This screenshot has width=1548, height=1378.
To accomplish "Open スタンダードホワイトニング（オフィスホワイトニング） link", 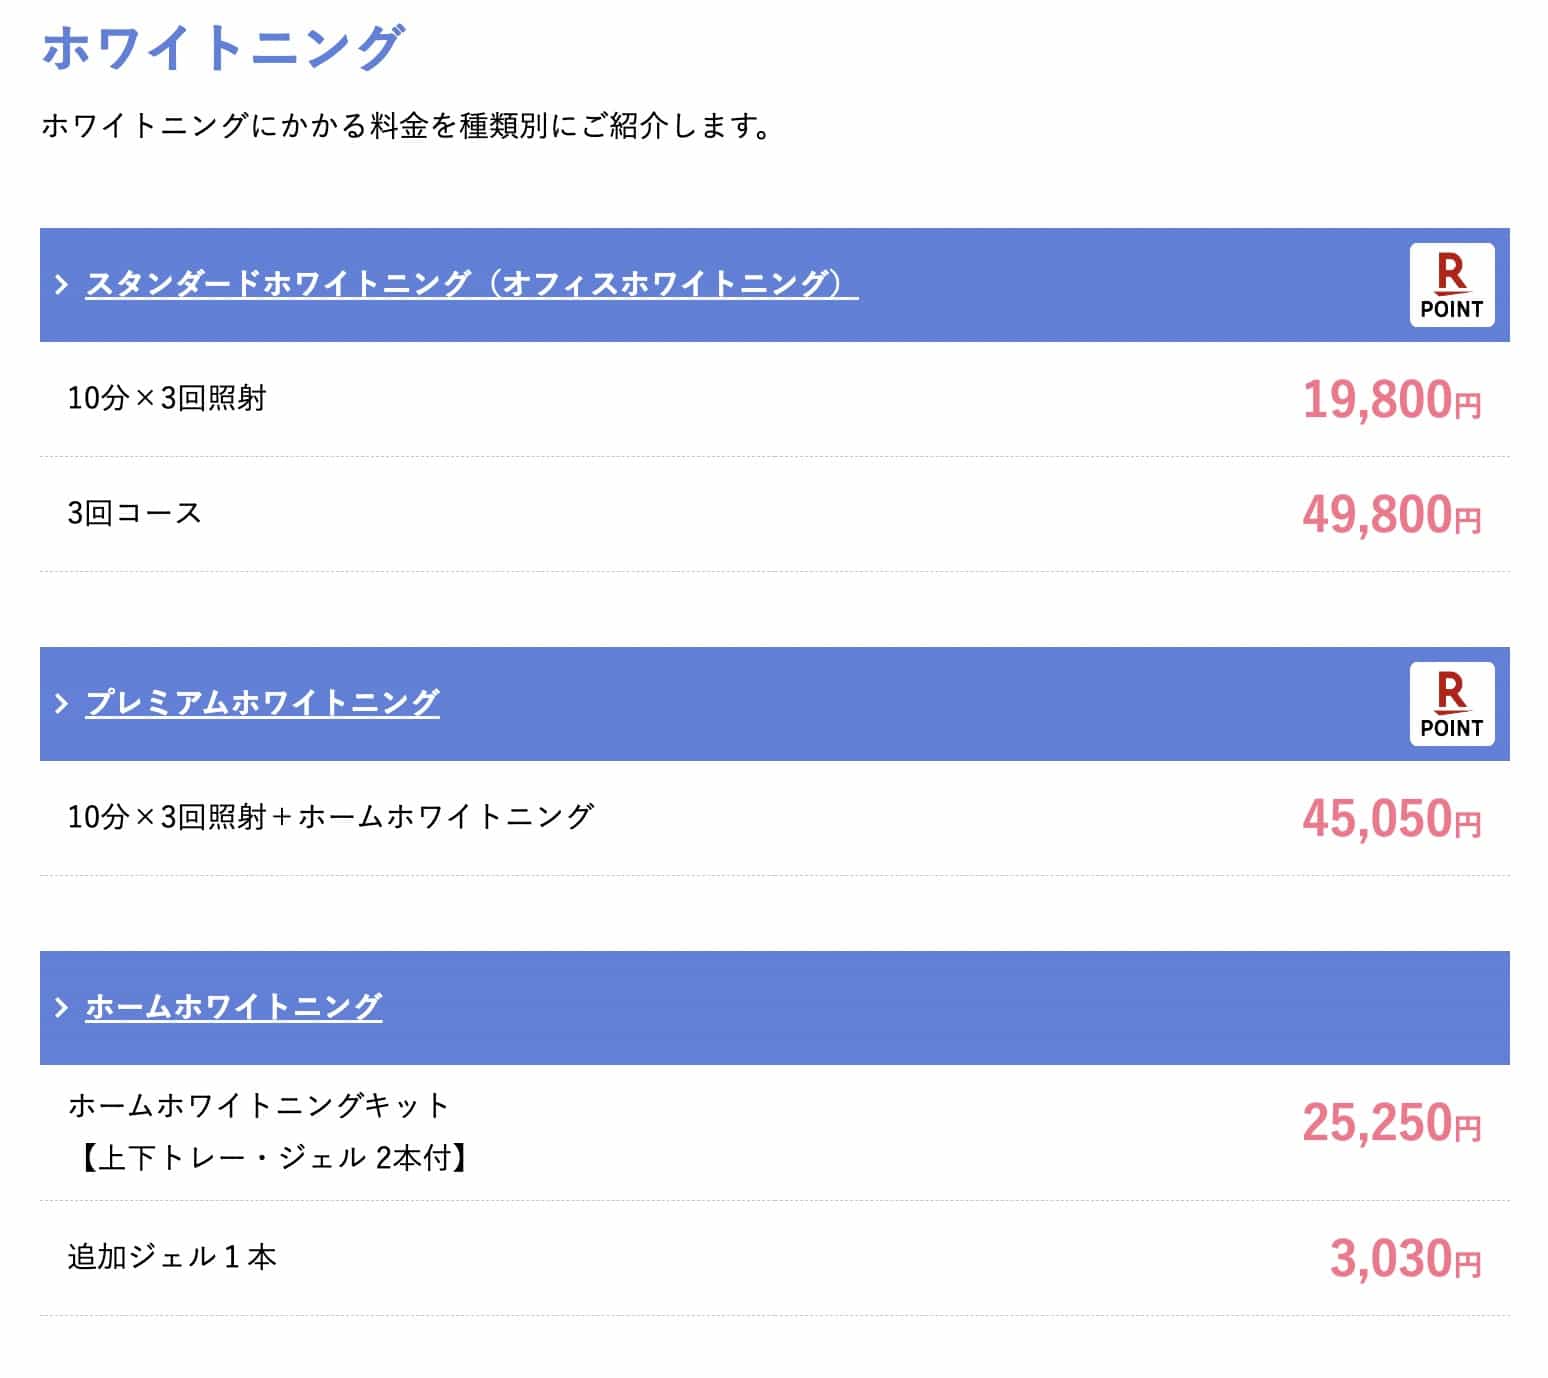I will [x=471, y=284].
